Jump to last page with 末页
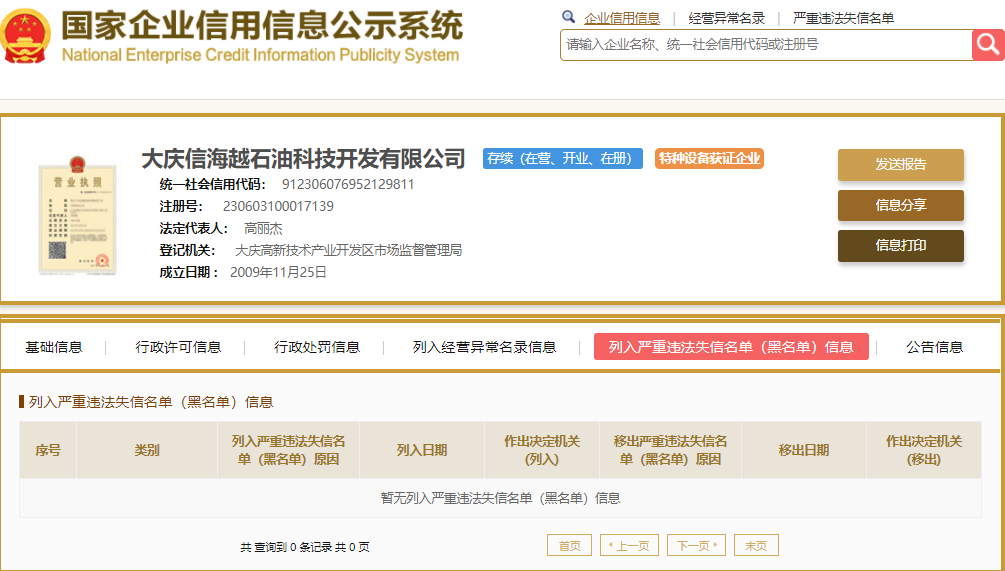The height and width of the screenshot is (571, 1005). coord(756,545)
